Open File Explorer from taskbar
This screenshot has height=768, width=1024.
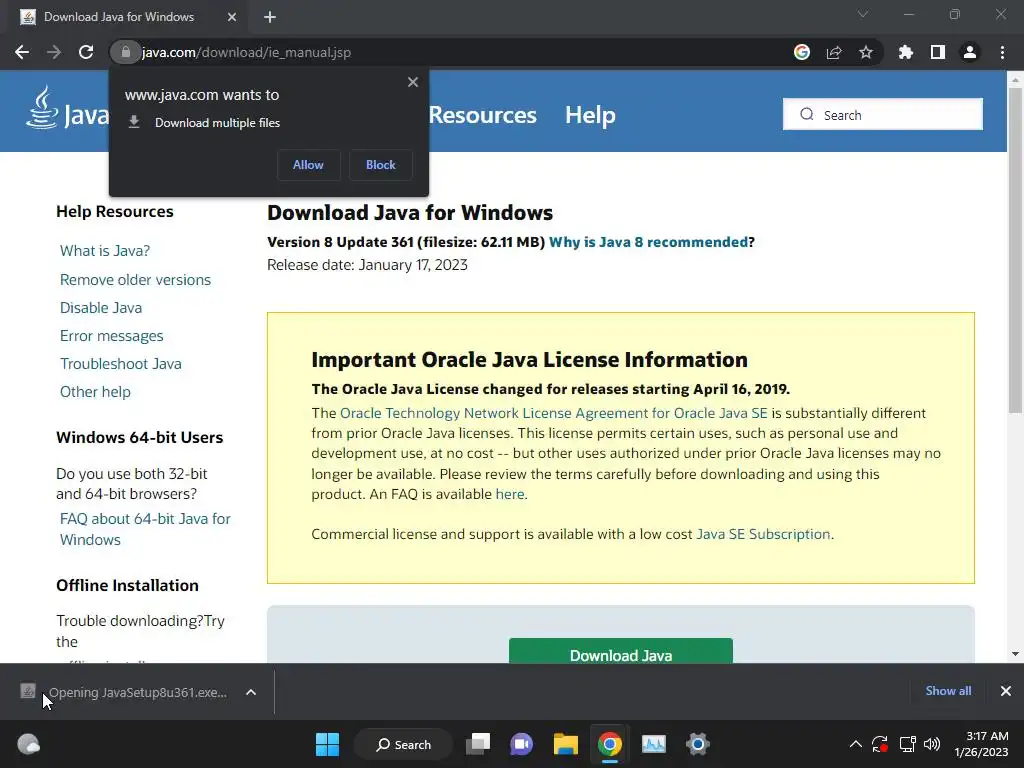[566, 744]
